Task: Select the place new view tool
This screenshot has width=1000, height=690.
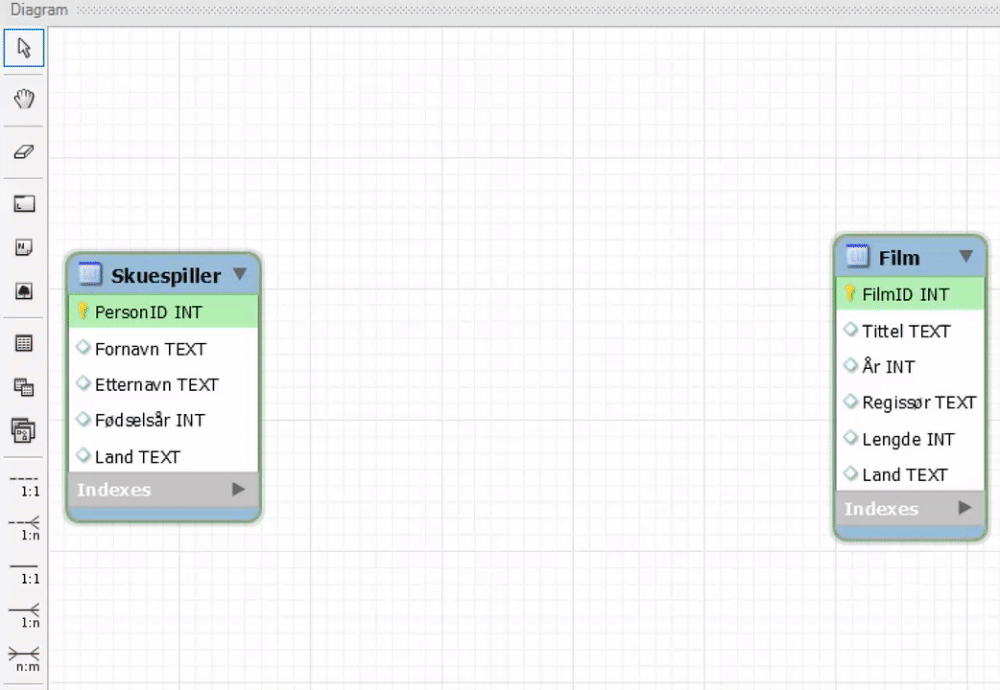Action: point(23,387)
